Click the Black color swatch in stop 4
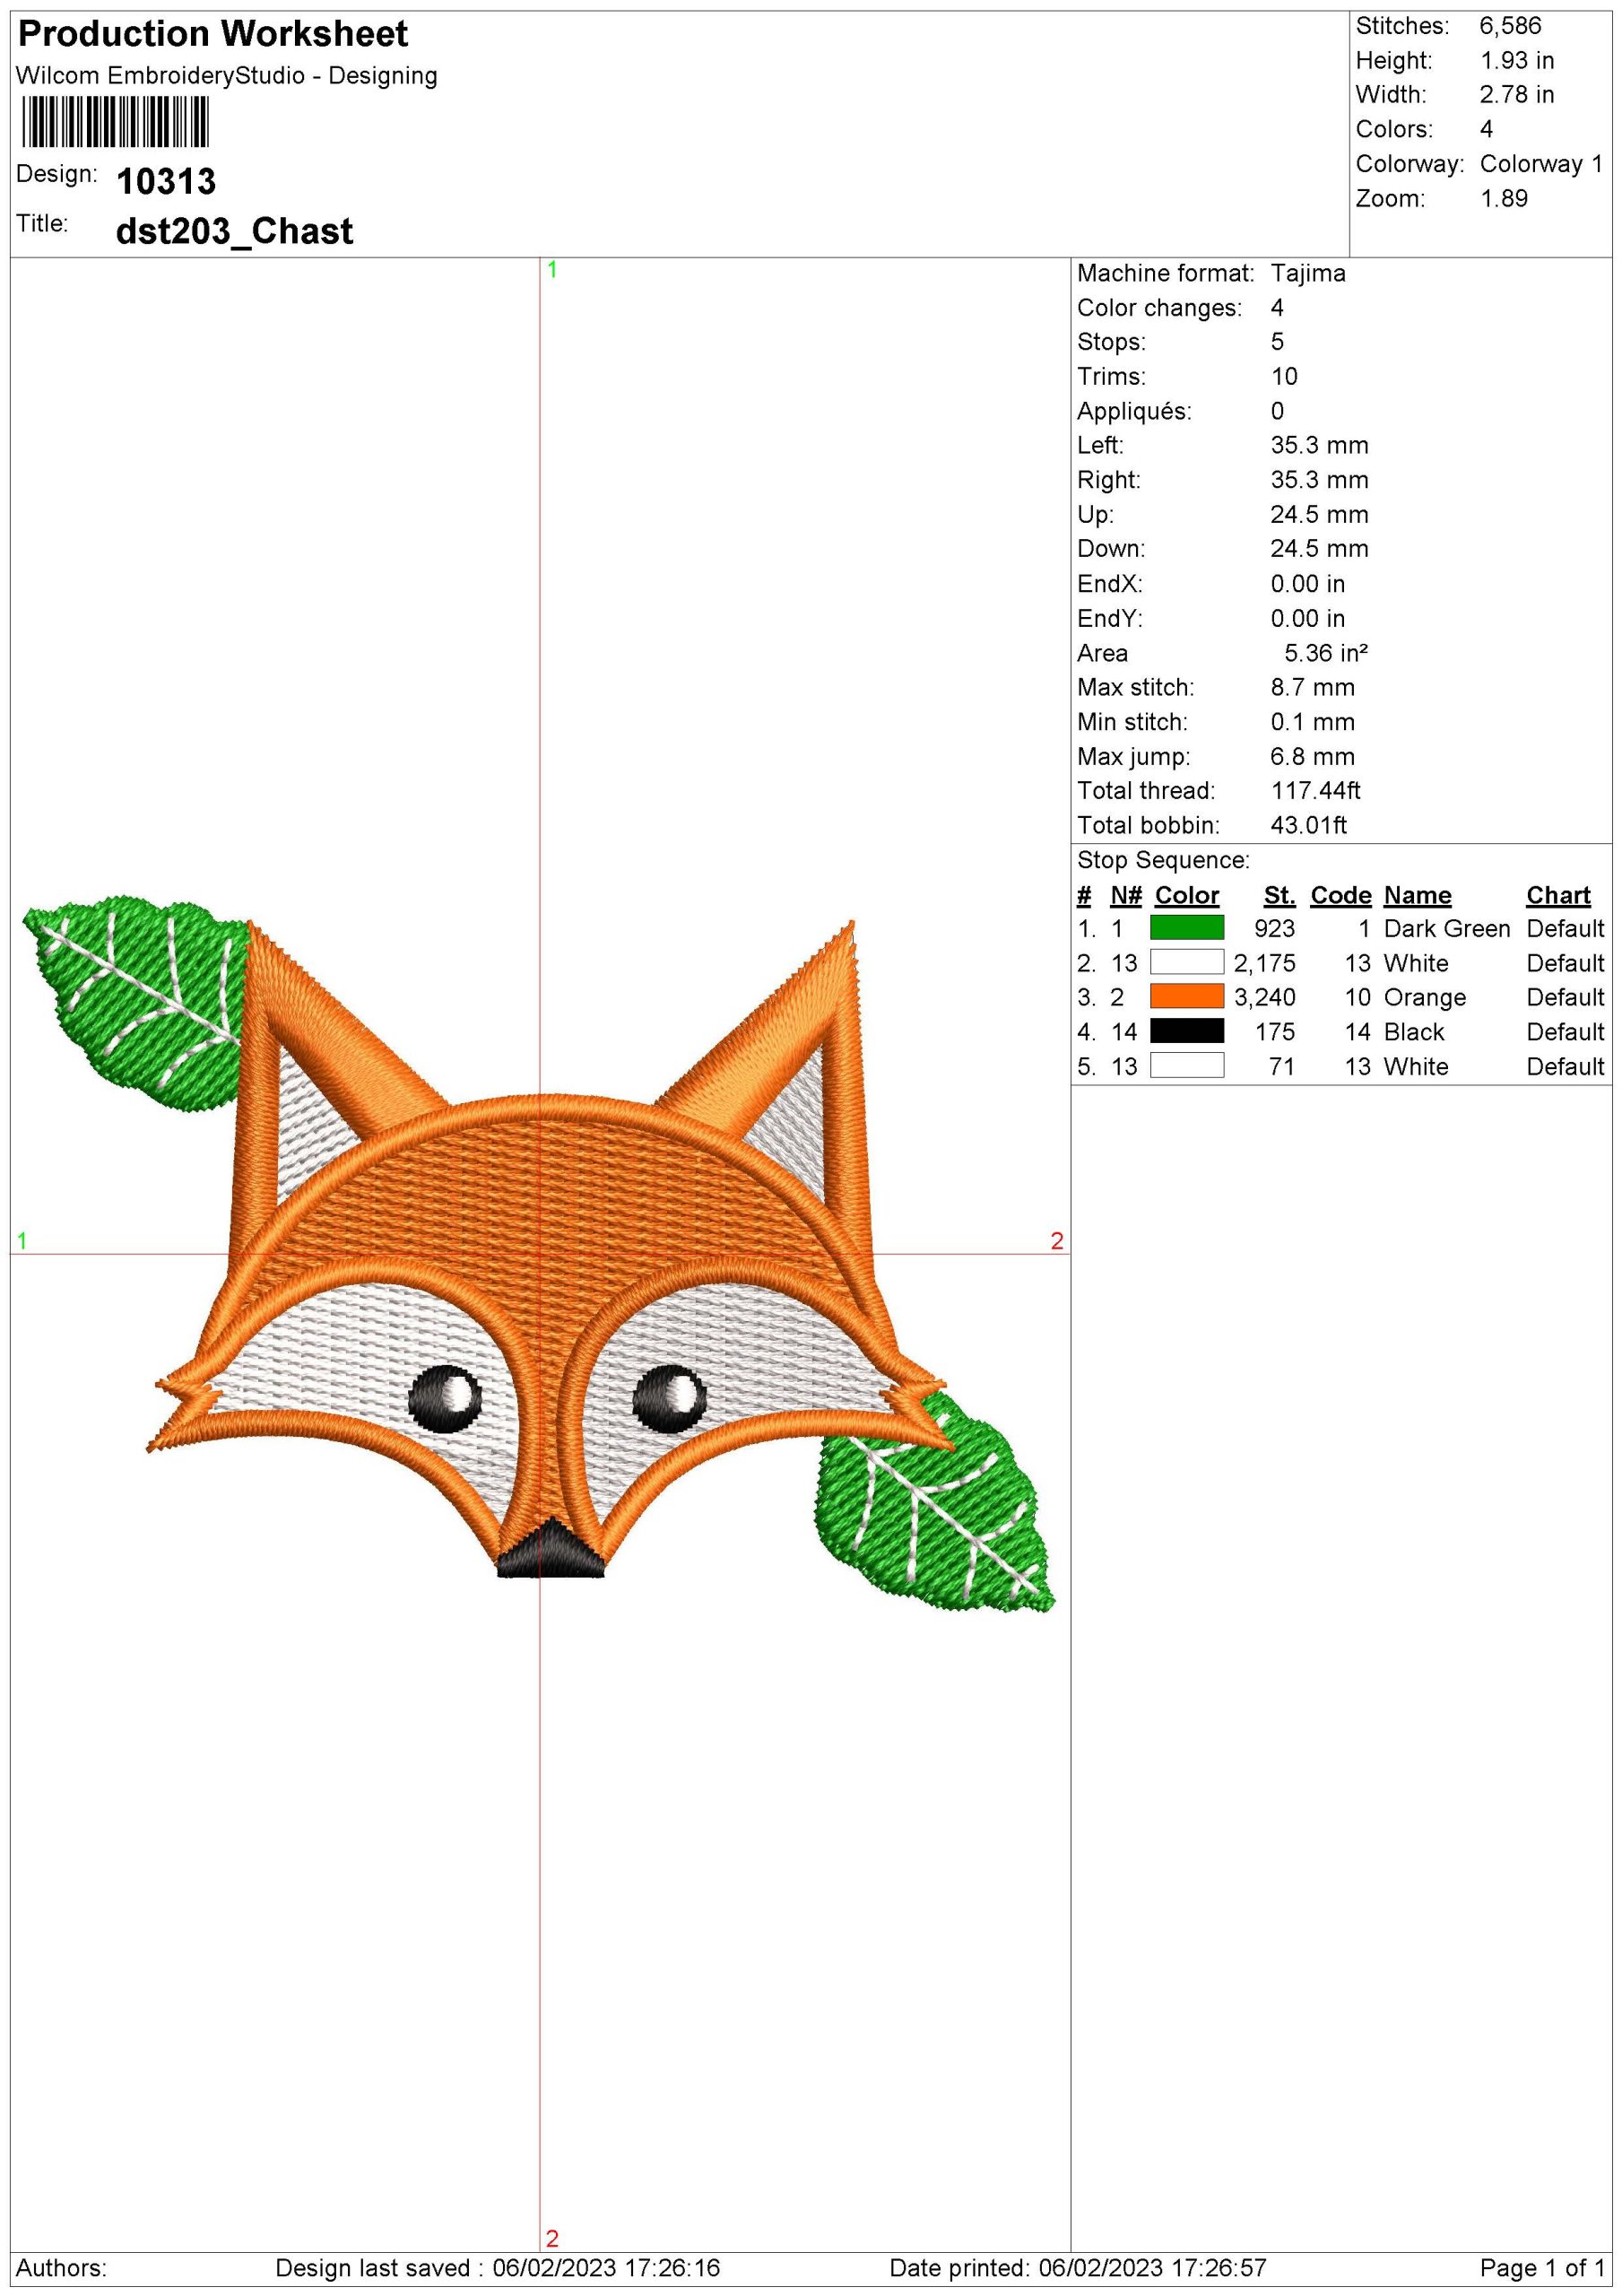 (x=1186, y=1031)
